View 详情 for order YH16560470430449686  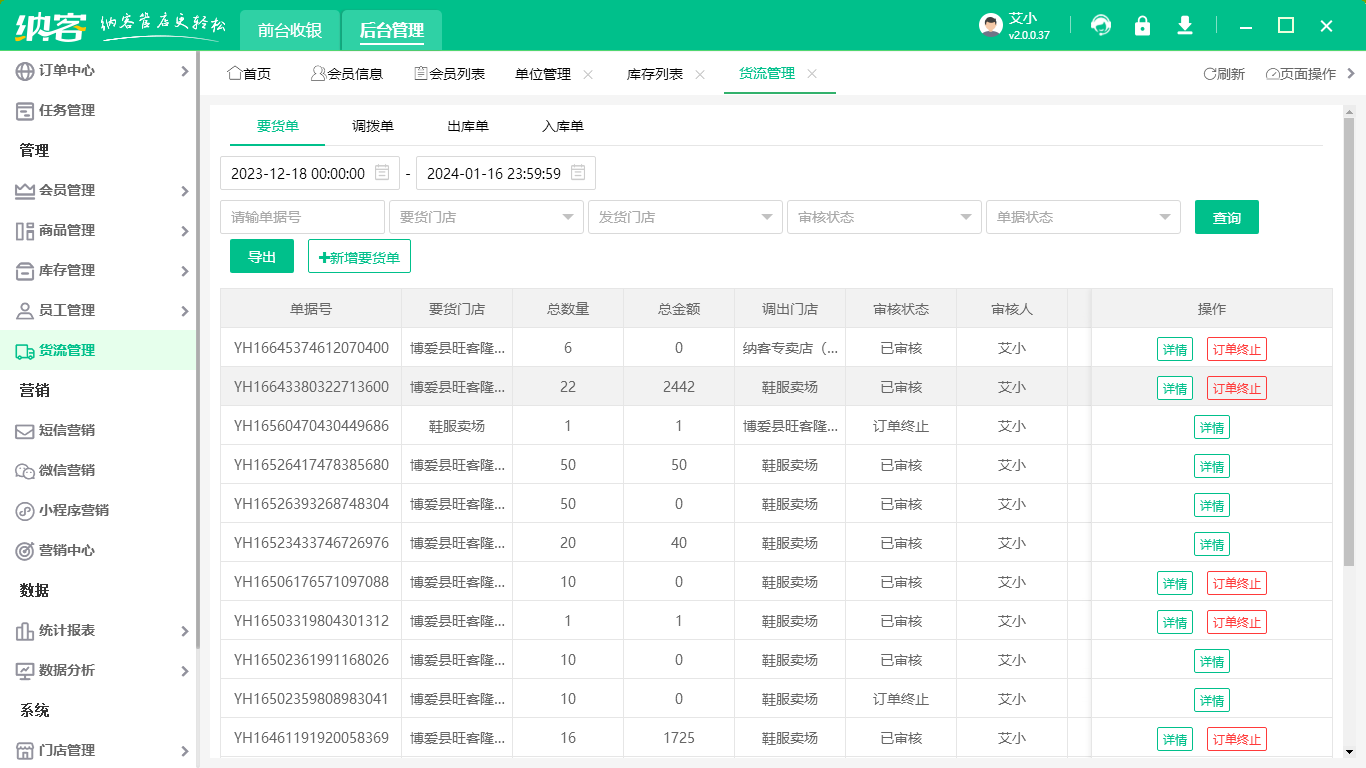(1212, 427)
